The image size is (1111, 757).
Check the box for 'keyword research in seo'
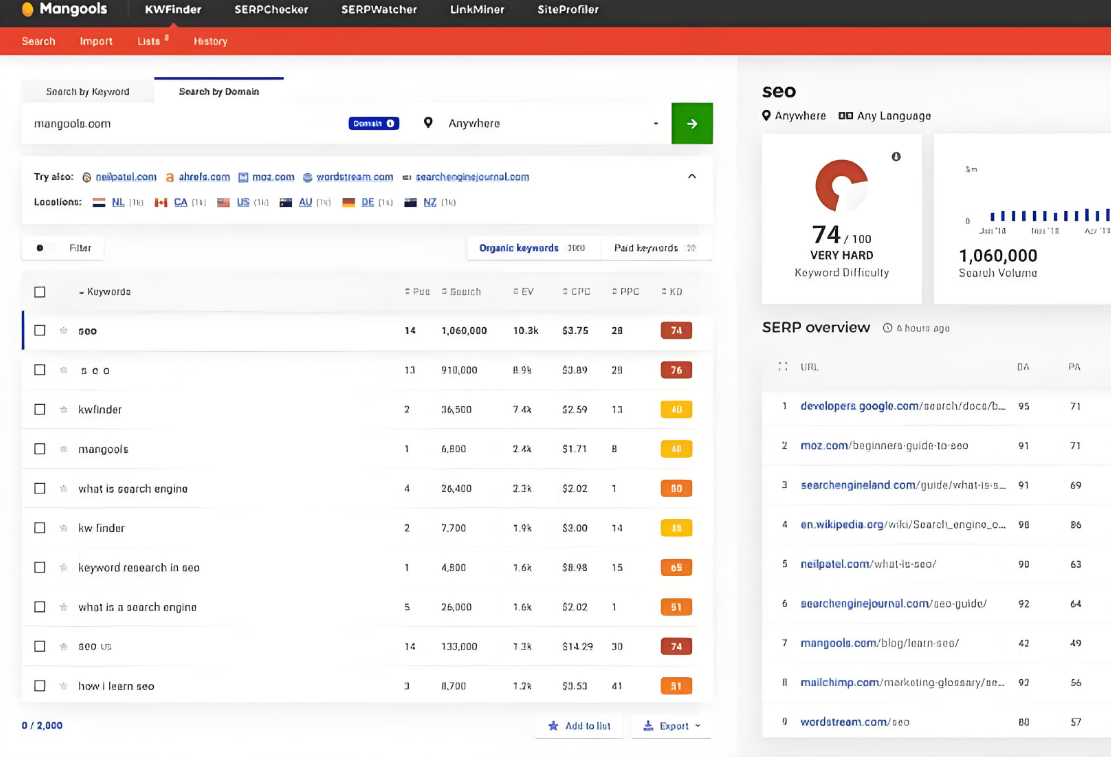40,567
